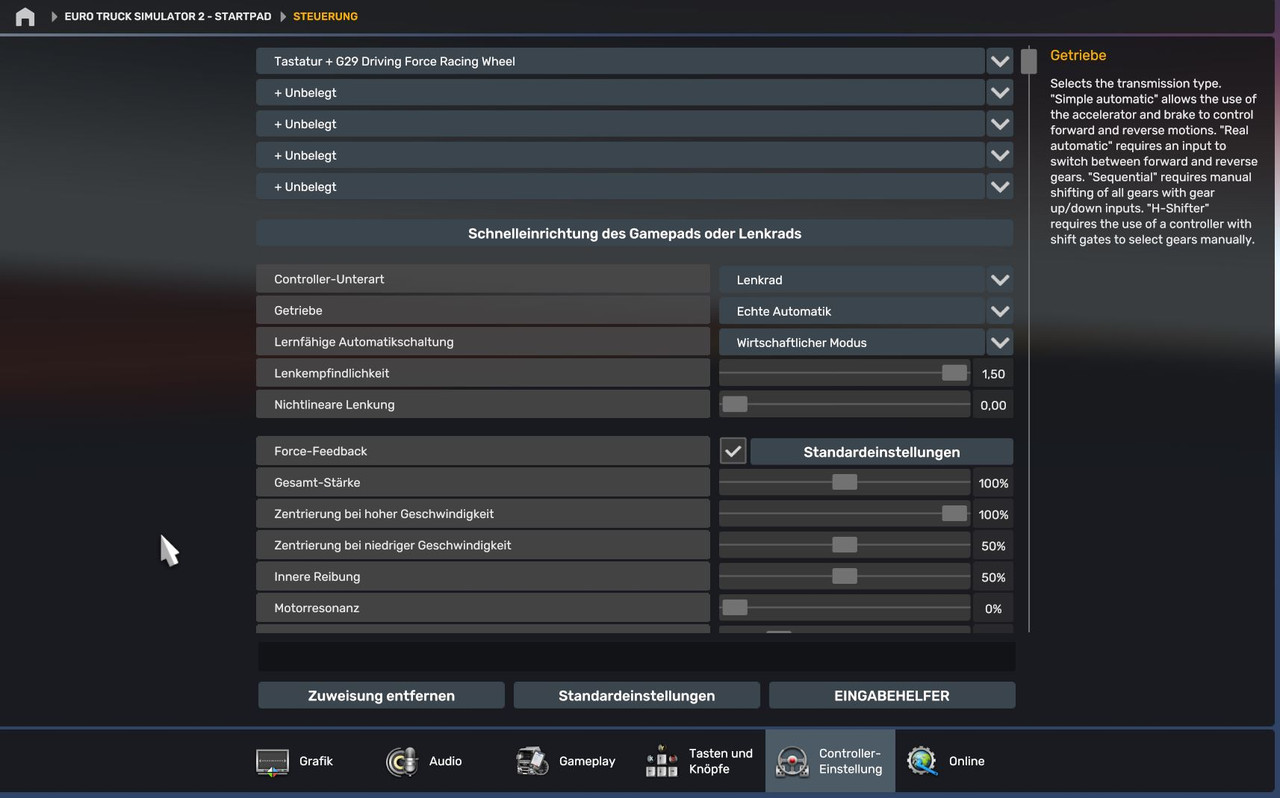Click the Lenkempfindlichkeit slider handle

click(954, 373)
